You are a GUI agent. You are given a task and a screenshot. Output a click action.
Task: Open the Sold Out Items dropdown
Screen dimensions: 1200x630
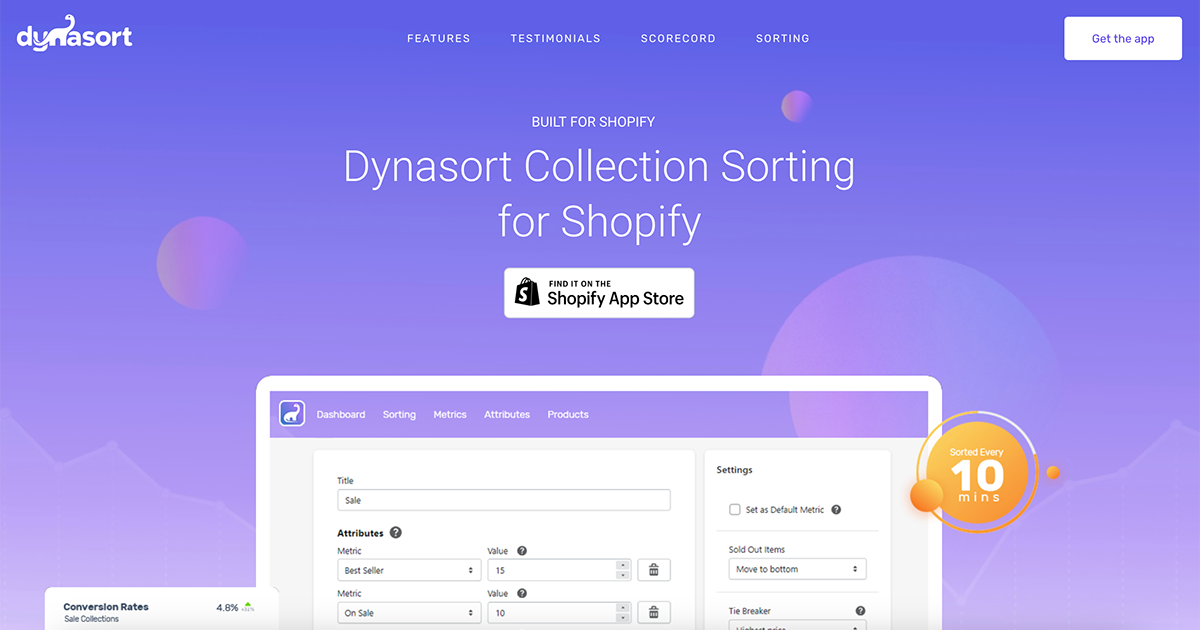[x=797, y=568]
